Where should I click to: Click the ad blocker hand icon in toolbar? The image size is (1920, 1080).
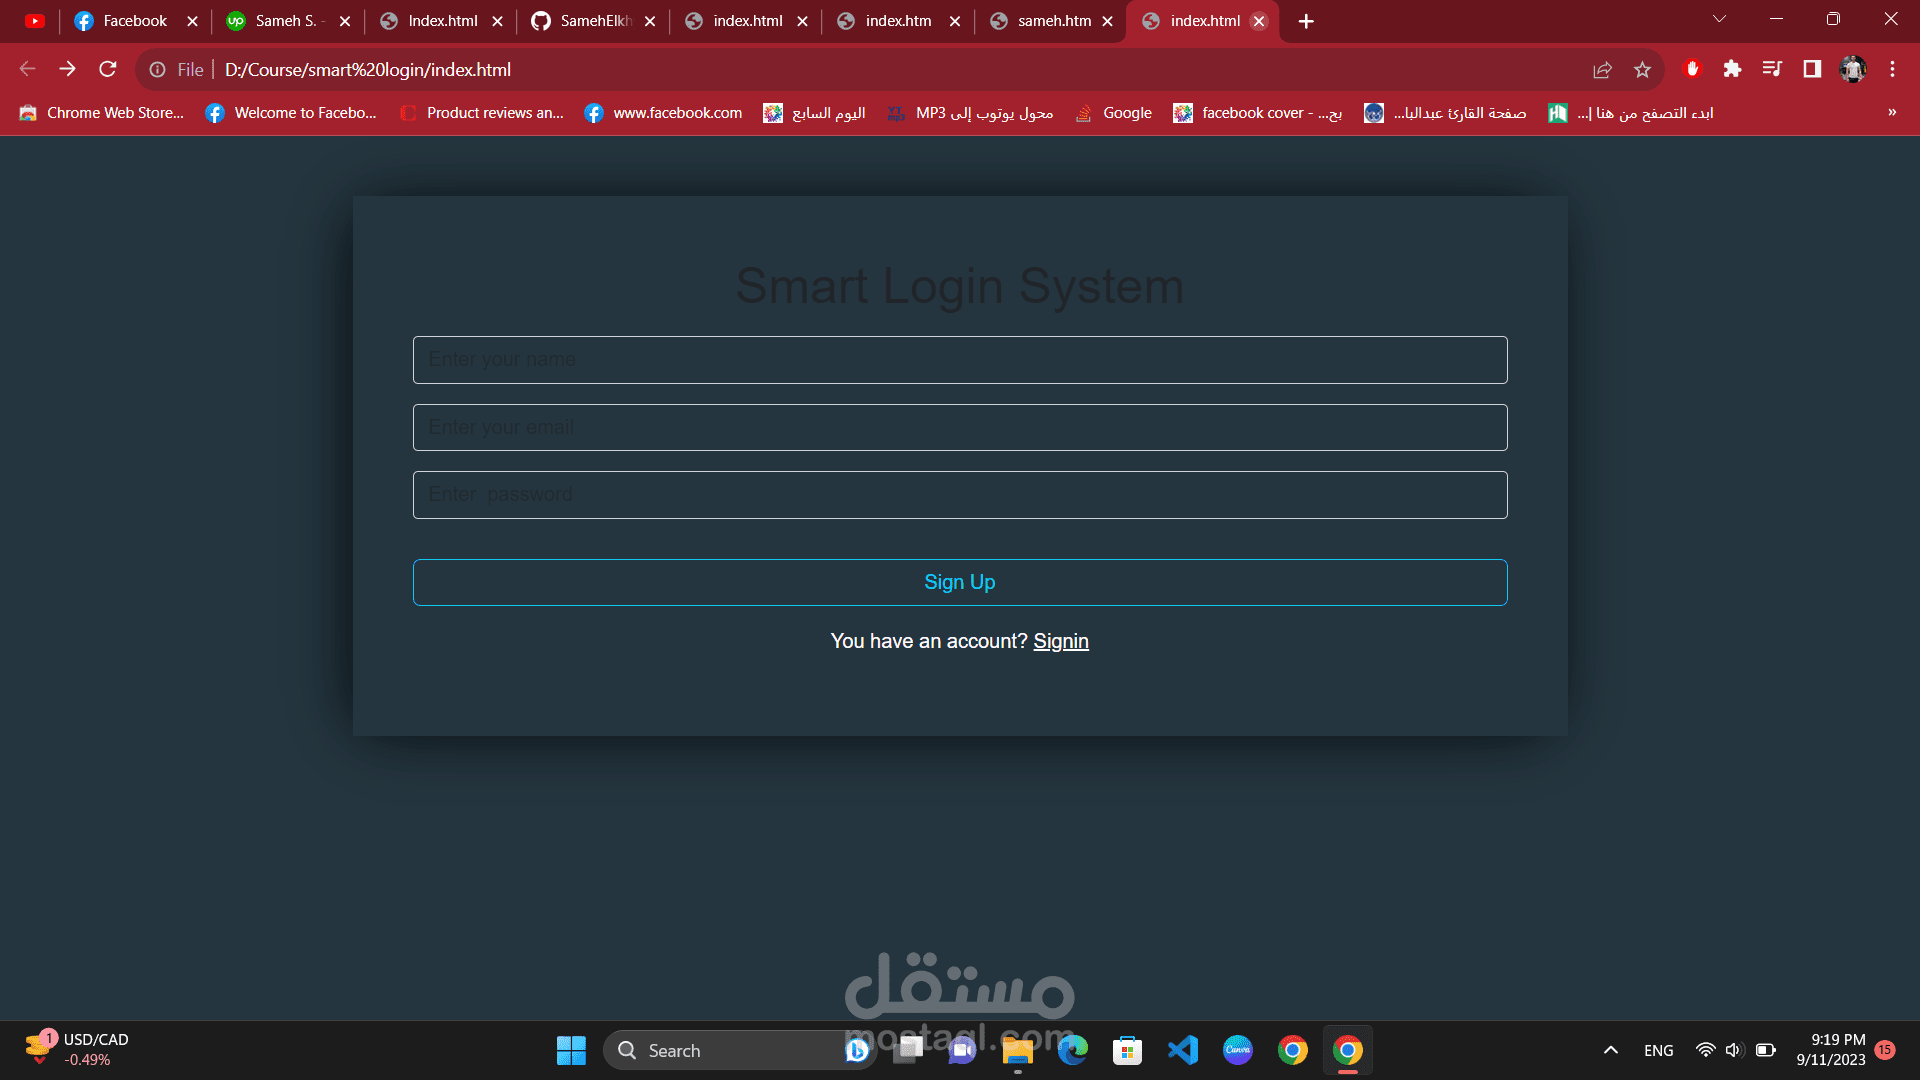click(1692, 69)
